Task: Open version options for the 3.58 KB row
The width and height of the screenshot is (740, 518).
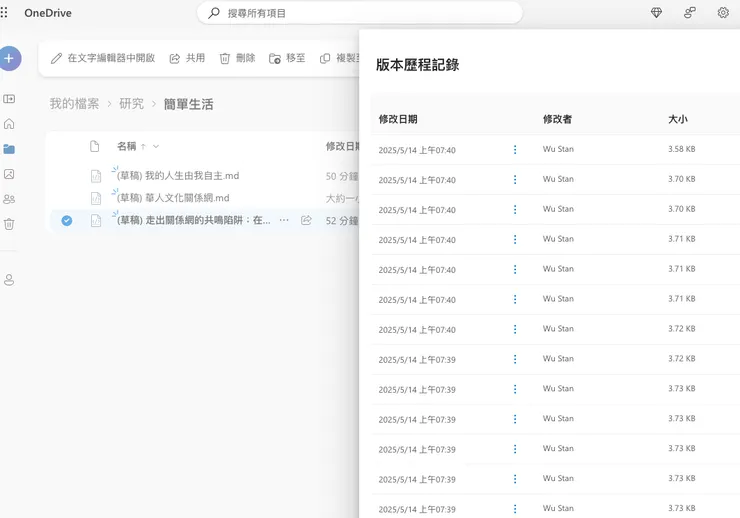Action: (x=515, y=150)
